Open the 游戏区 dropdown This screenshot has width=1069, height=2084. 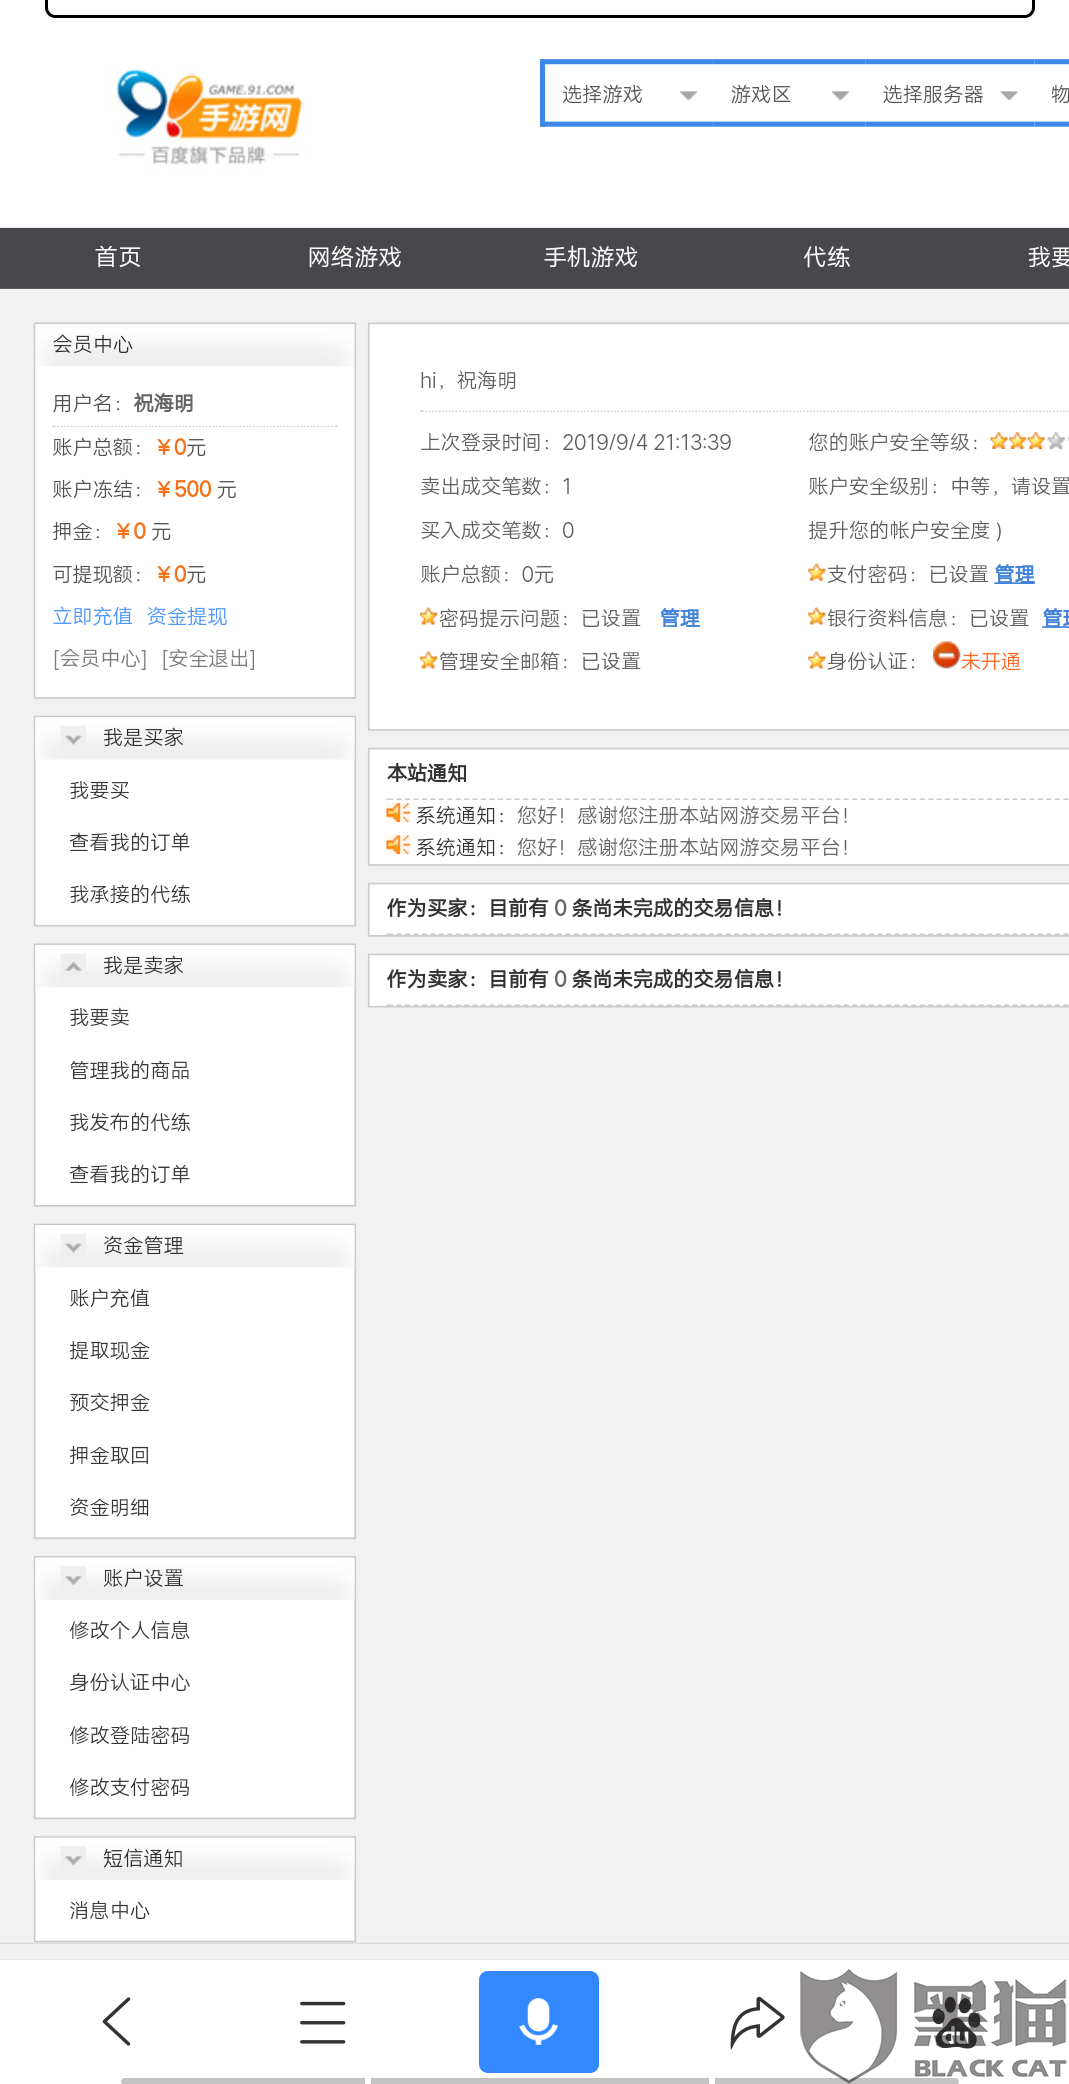pos(789,94)
